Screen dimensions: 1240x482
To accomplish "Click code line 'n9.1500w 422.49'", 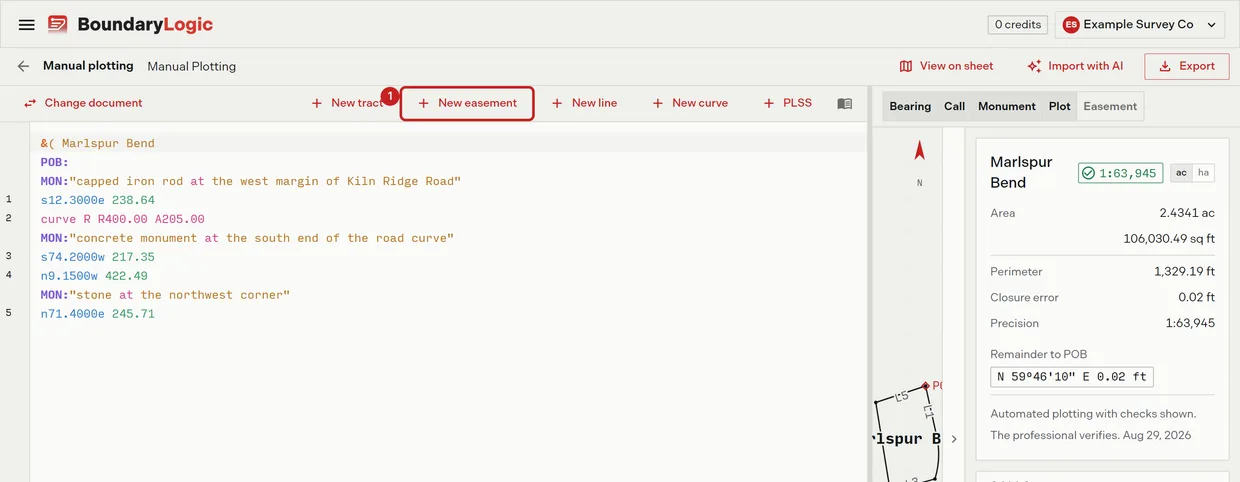I will pyautogui.click(x=94, y=276).
